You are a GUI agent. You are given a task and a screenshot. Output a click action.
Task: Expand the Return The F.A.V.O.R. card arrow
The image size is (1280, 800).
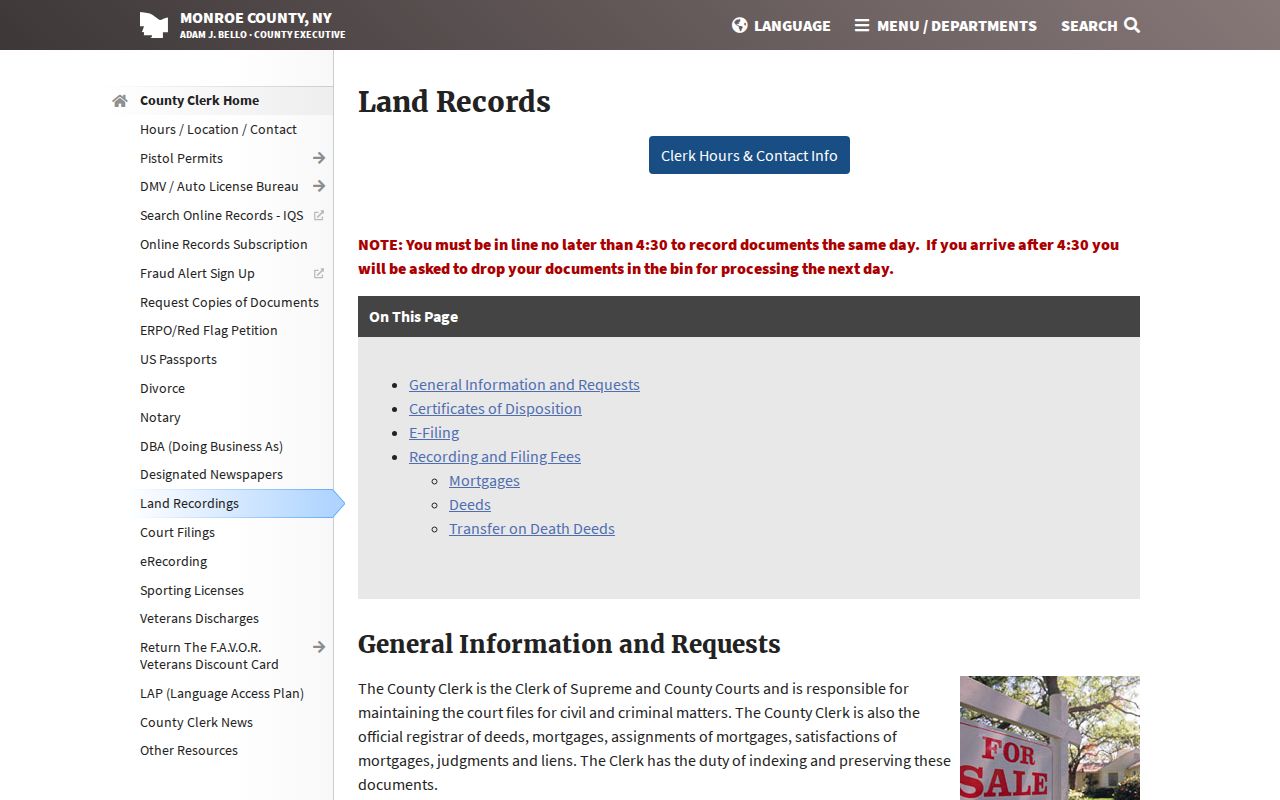point(319,647)
